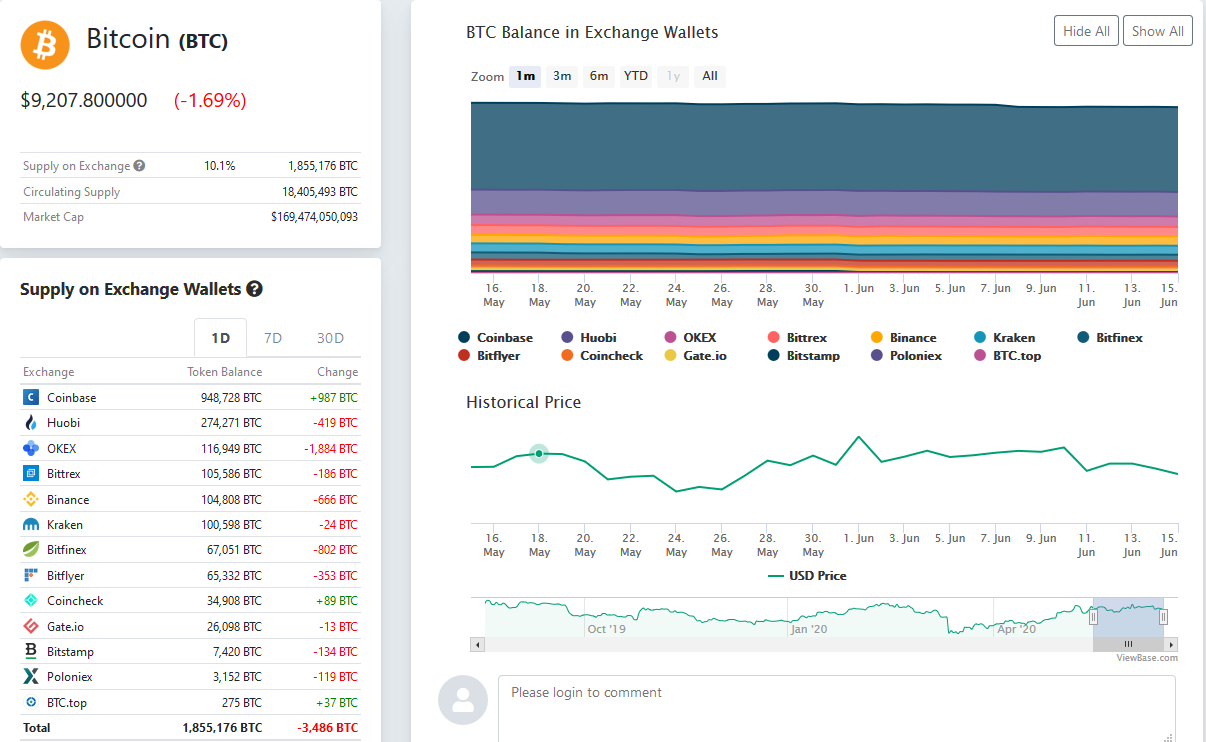Image resolution: width=1206 pixels, height=742 pixels.
Task: Switch to the 30D tab
Action: pyautogui.click(x=330, y=338)
